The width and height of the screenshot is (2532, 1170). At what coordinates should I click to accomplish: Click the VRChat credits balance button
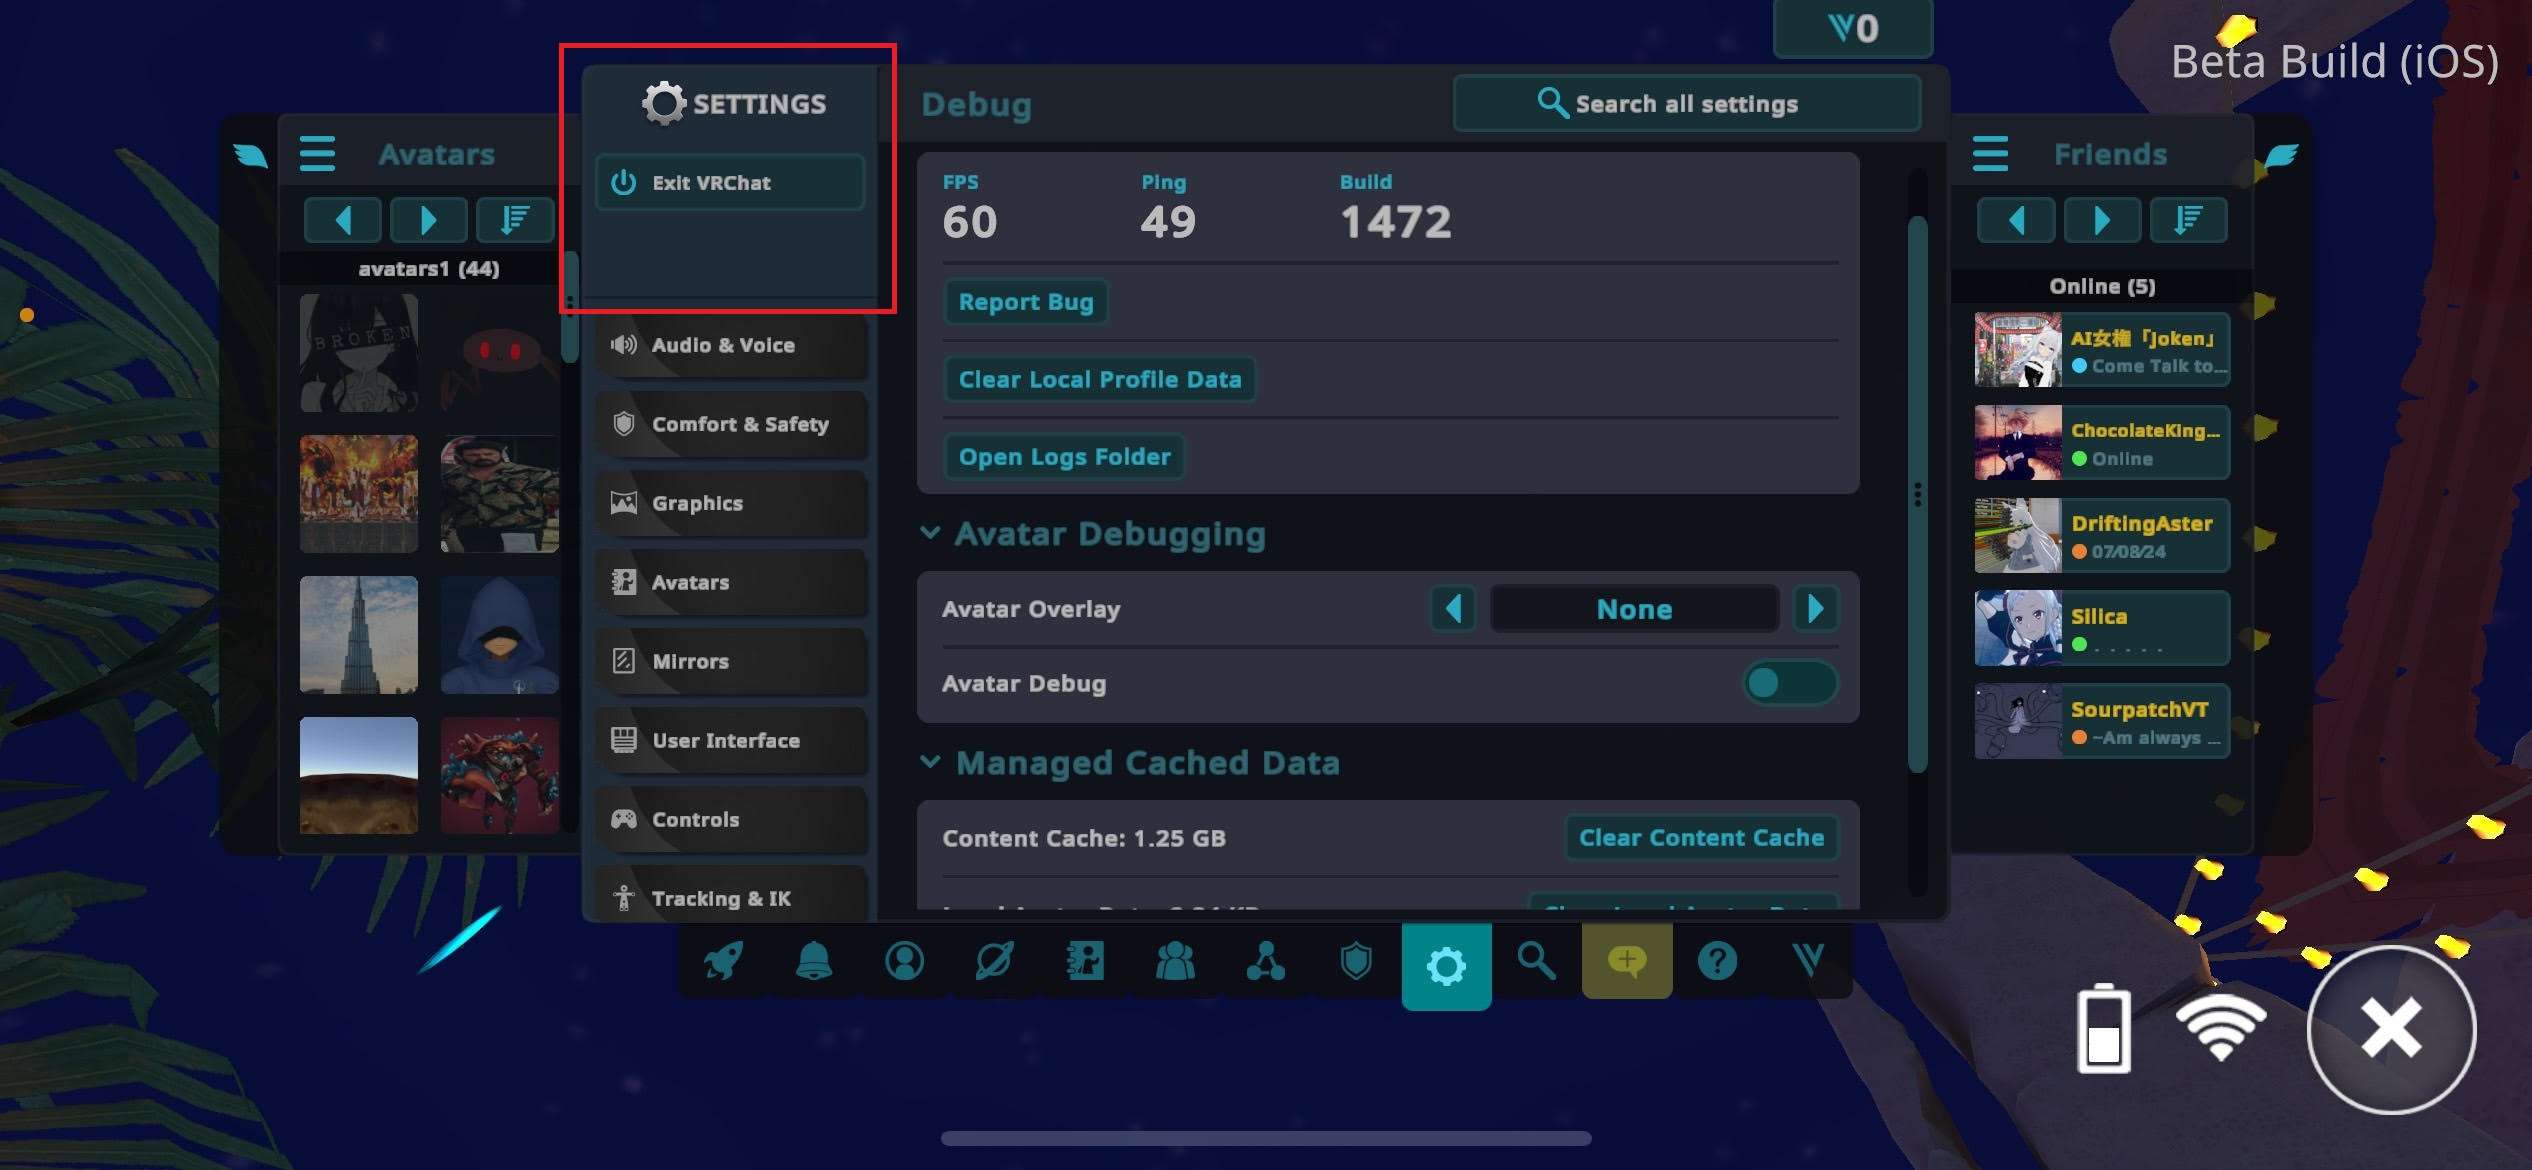coord(1853,28)
